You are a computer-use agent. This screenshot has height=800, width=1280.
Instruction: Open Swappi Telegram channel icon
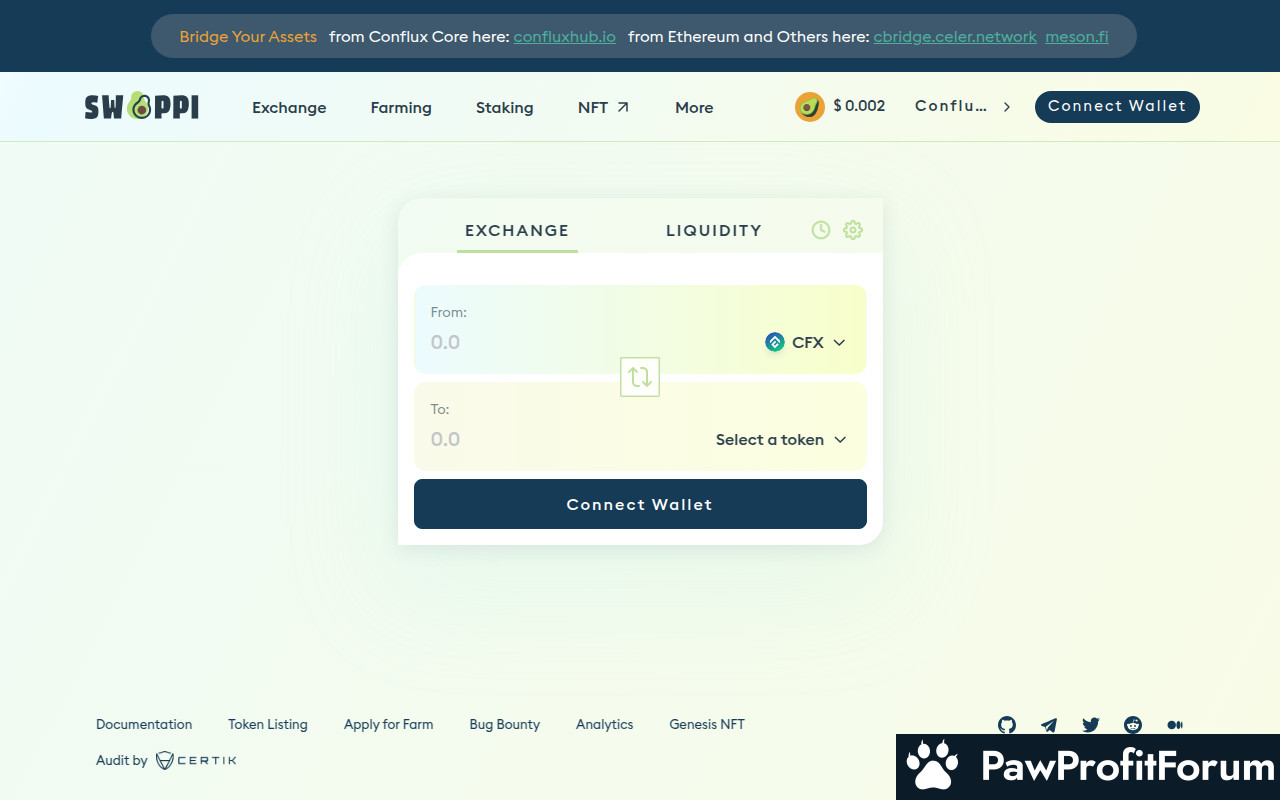pos(1049,725)
